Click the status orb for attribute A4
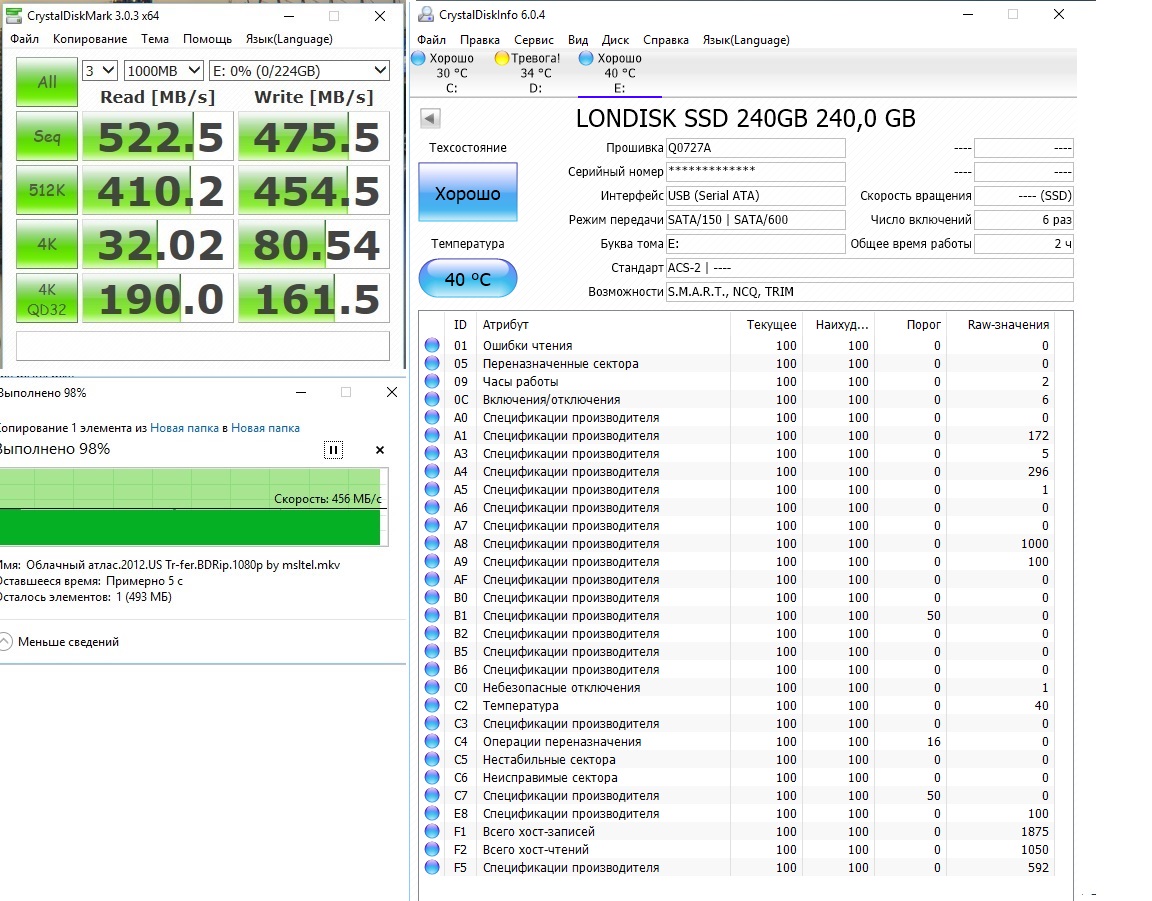 [x=432, y=471]
